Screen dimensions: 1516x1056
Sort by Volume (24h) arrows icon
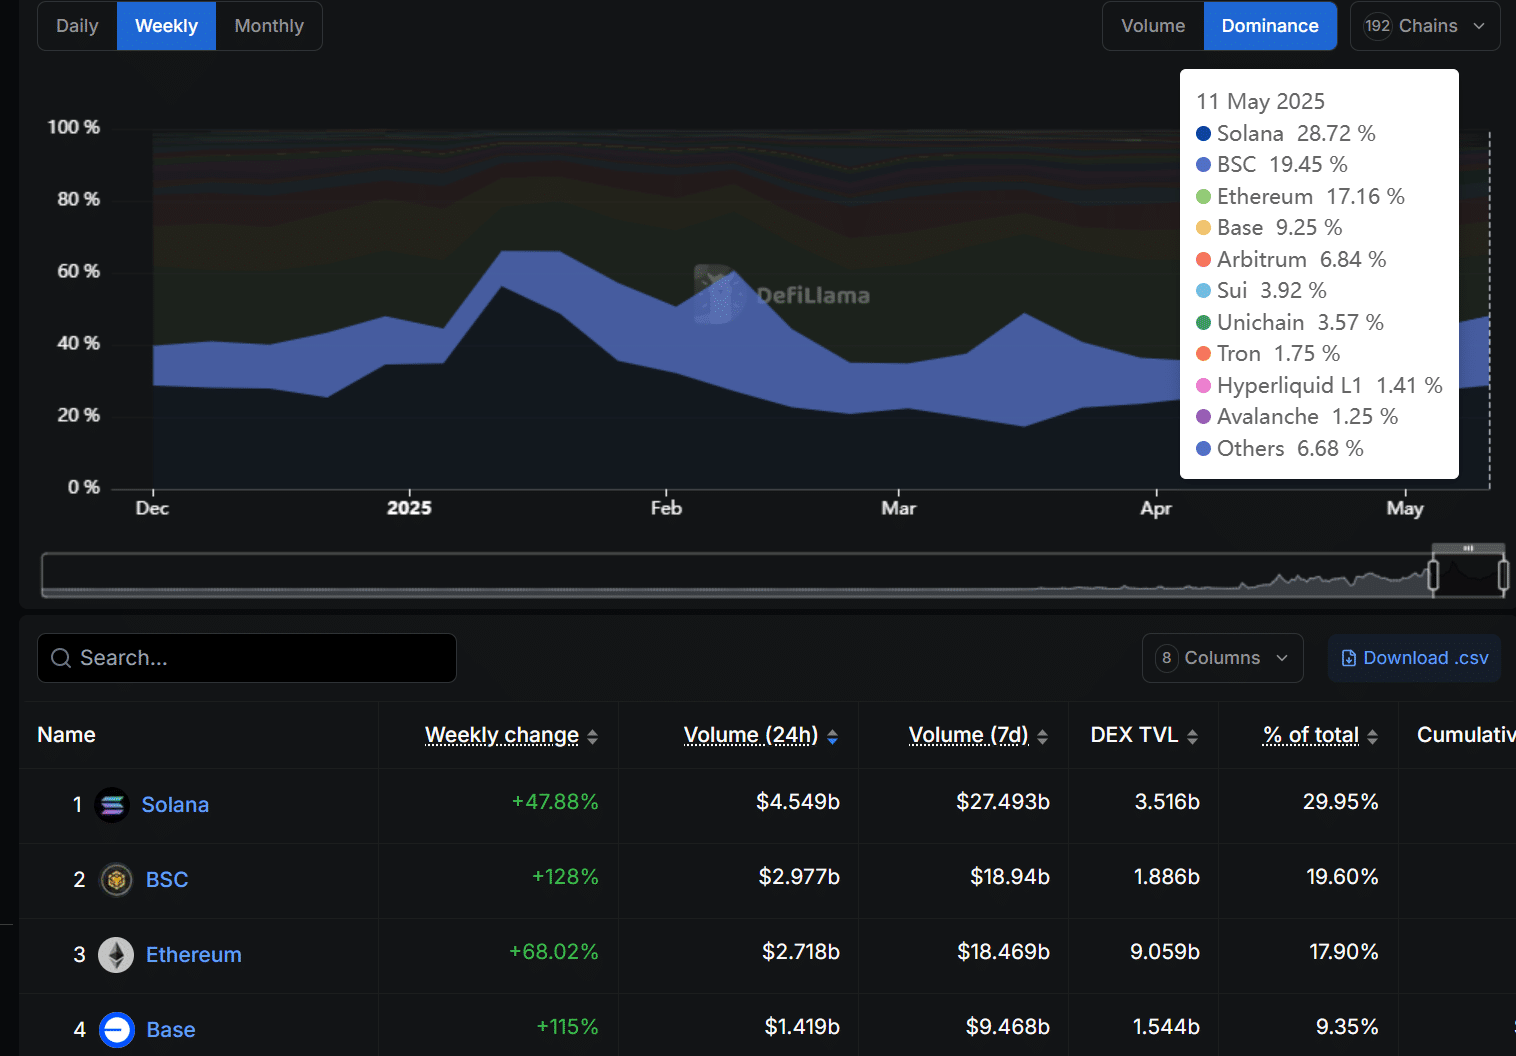(832, 737)
